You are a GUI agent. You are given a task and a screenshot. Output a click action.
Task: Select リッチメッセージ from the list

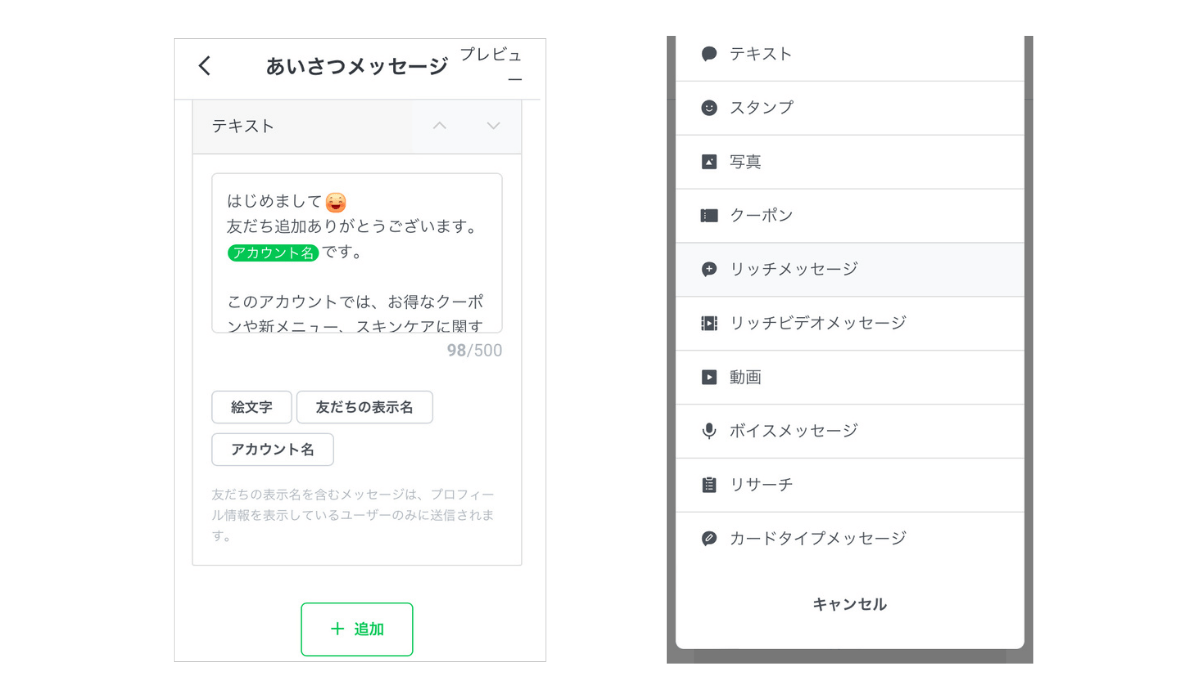pos(793,270)
